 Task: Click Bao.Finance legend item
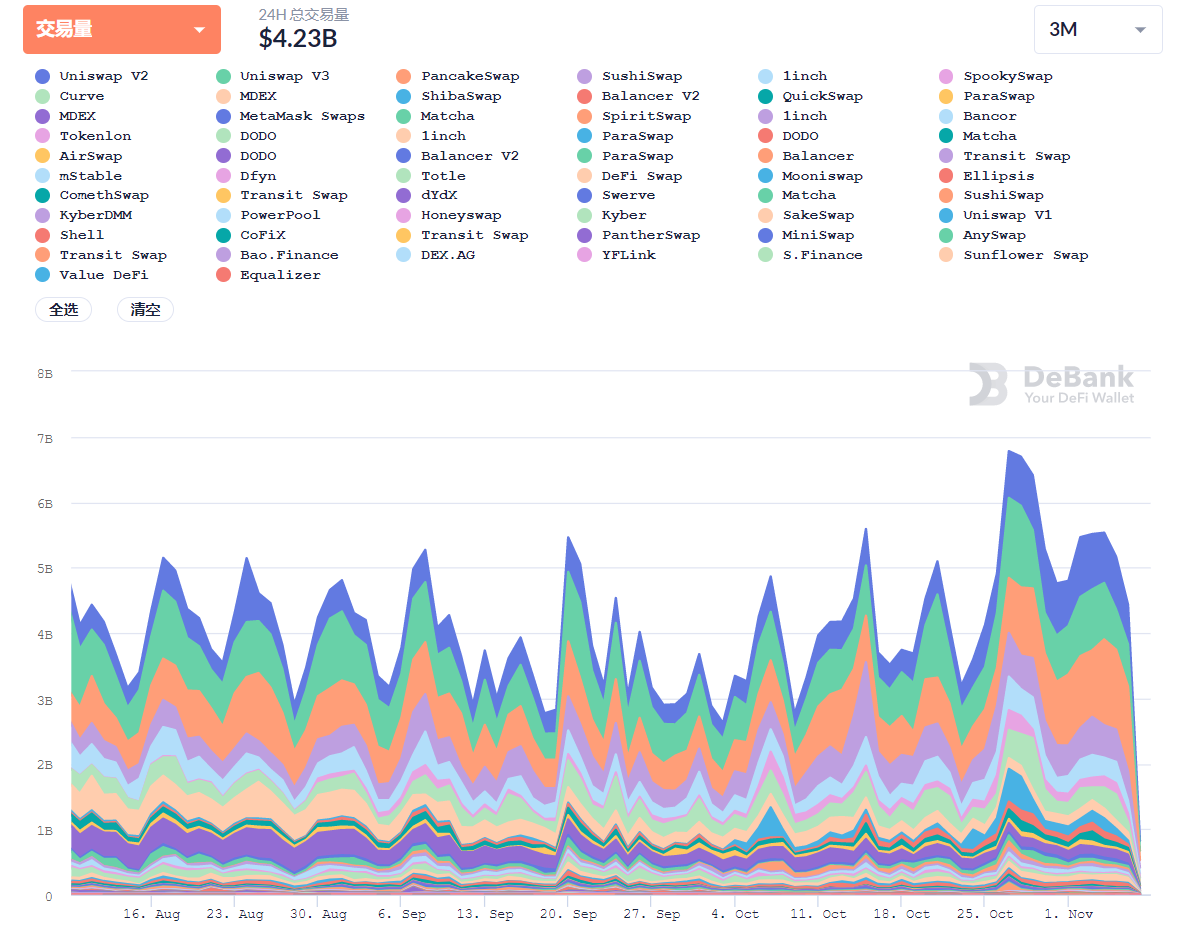(277, 255)
